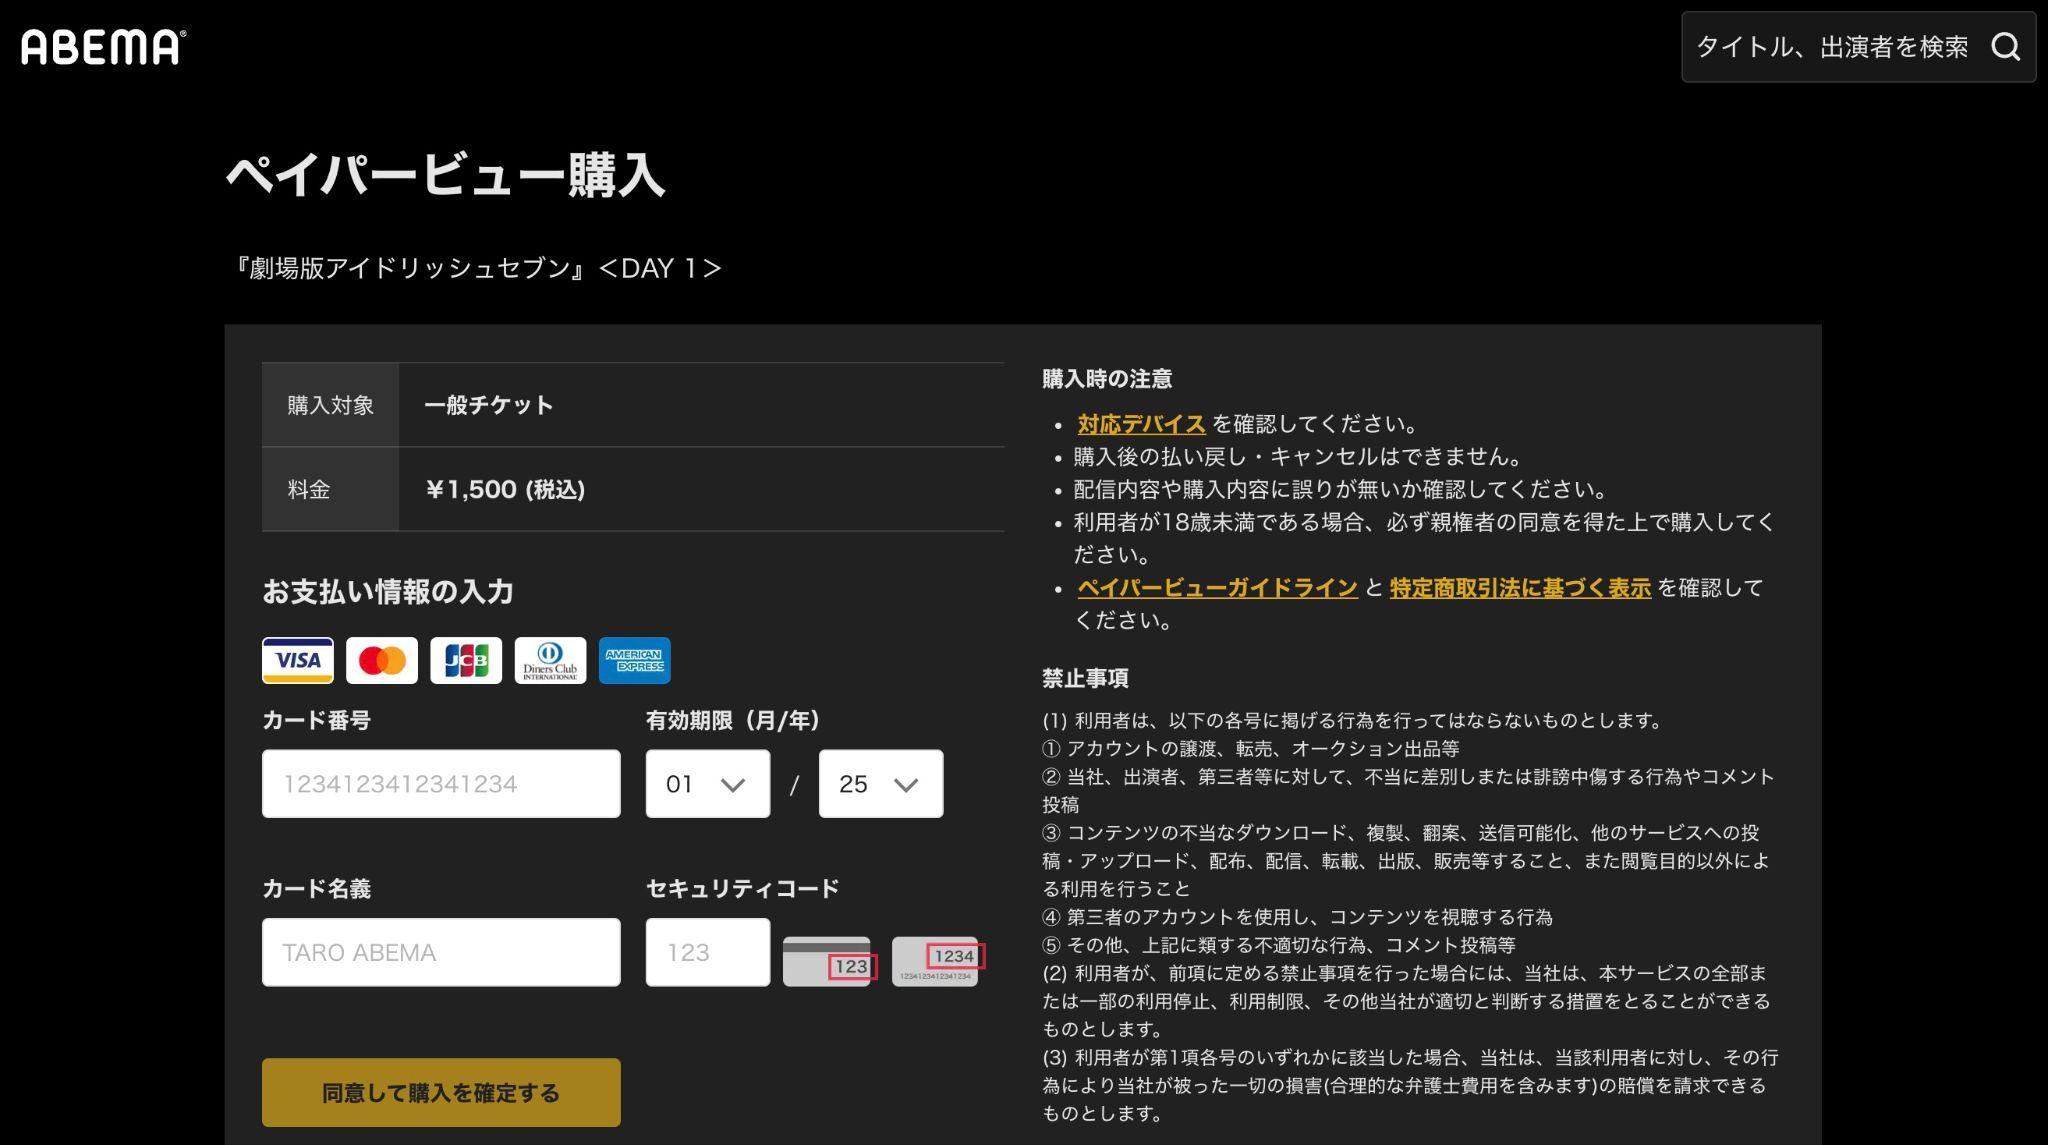
Task: Click the 利用者が18歳未満である場合 notice
Action: pos(1423,538)
